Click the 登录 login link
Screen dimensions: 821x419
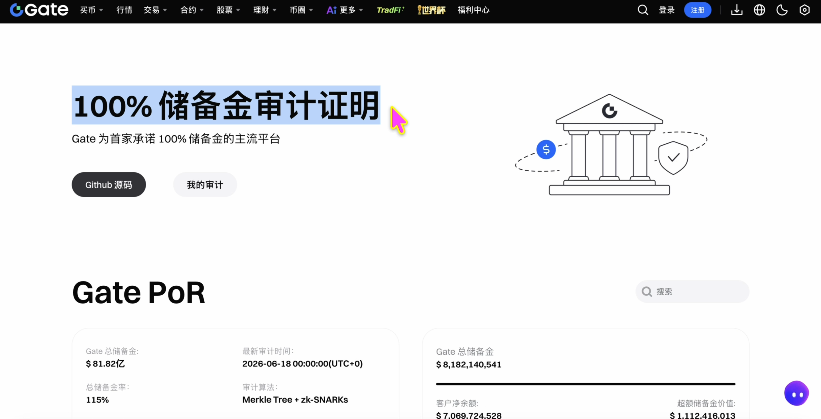667,10
